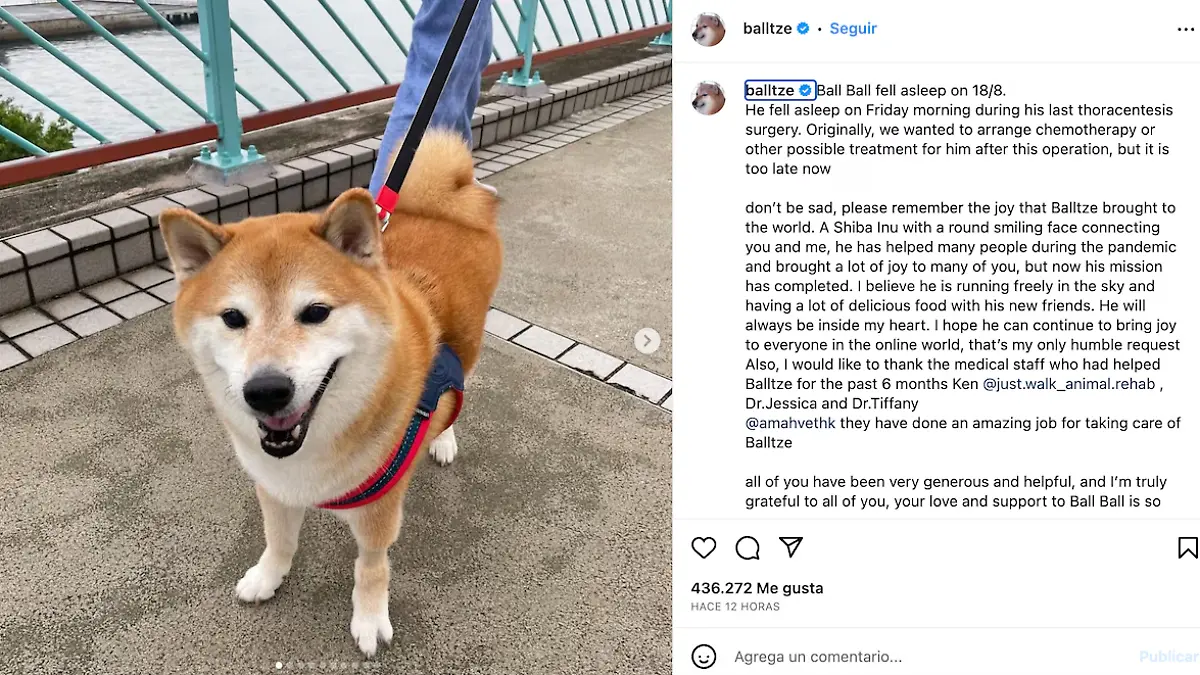Open comments via the speech bubble icon
This screenshot has height=675, width=1200.
pos(748,548)
